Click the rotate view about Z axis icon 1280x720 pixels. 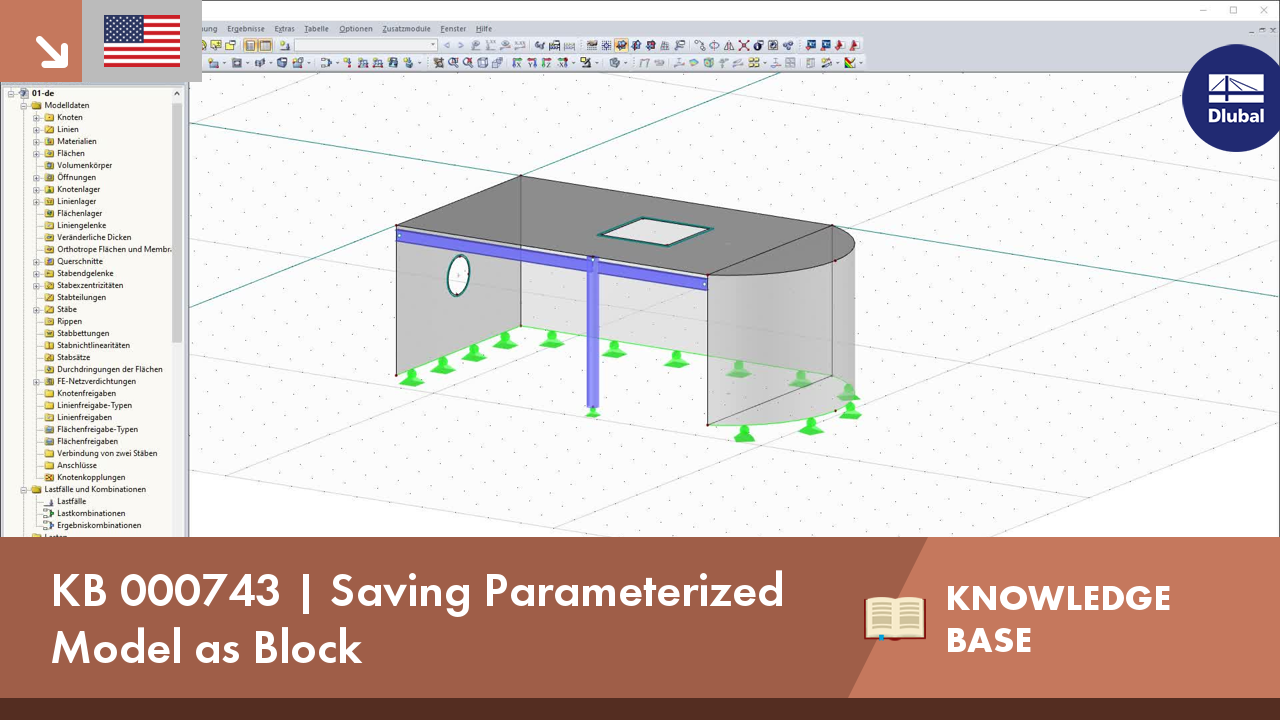546,65
